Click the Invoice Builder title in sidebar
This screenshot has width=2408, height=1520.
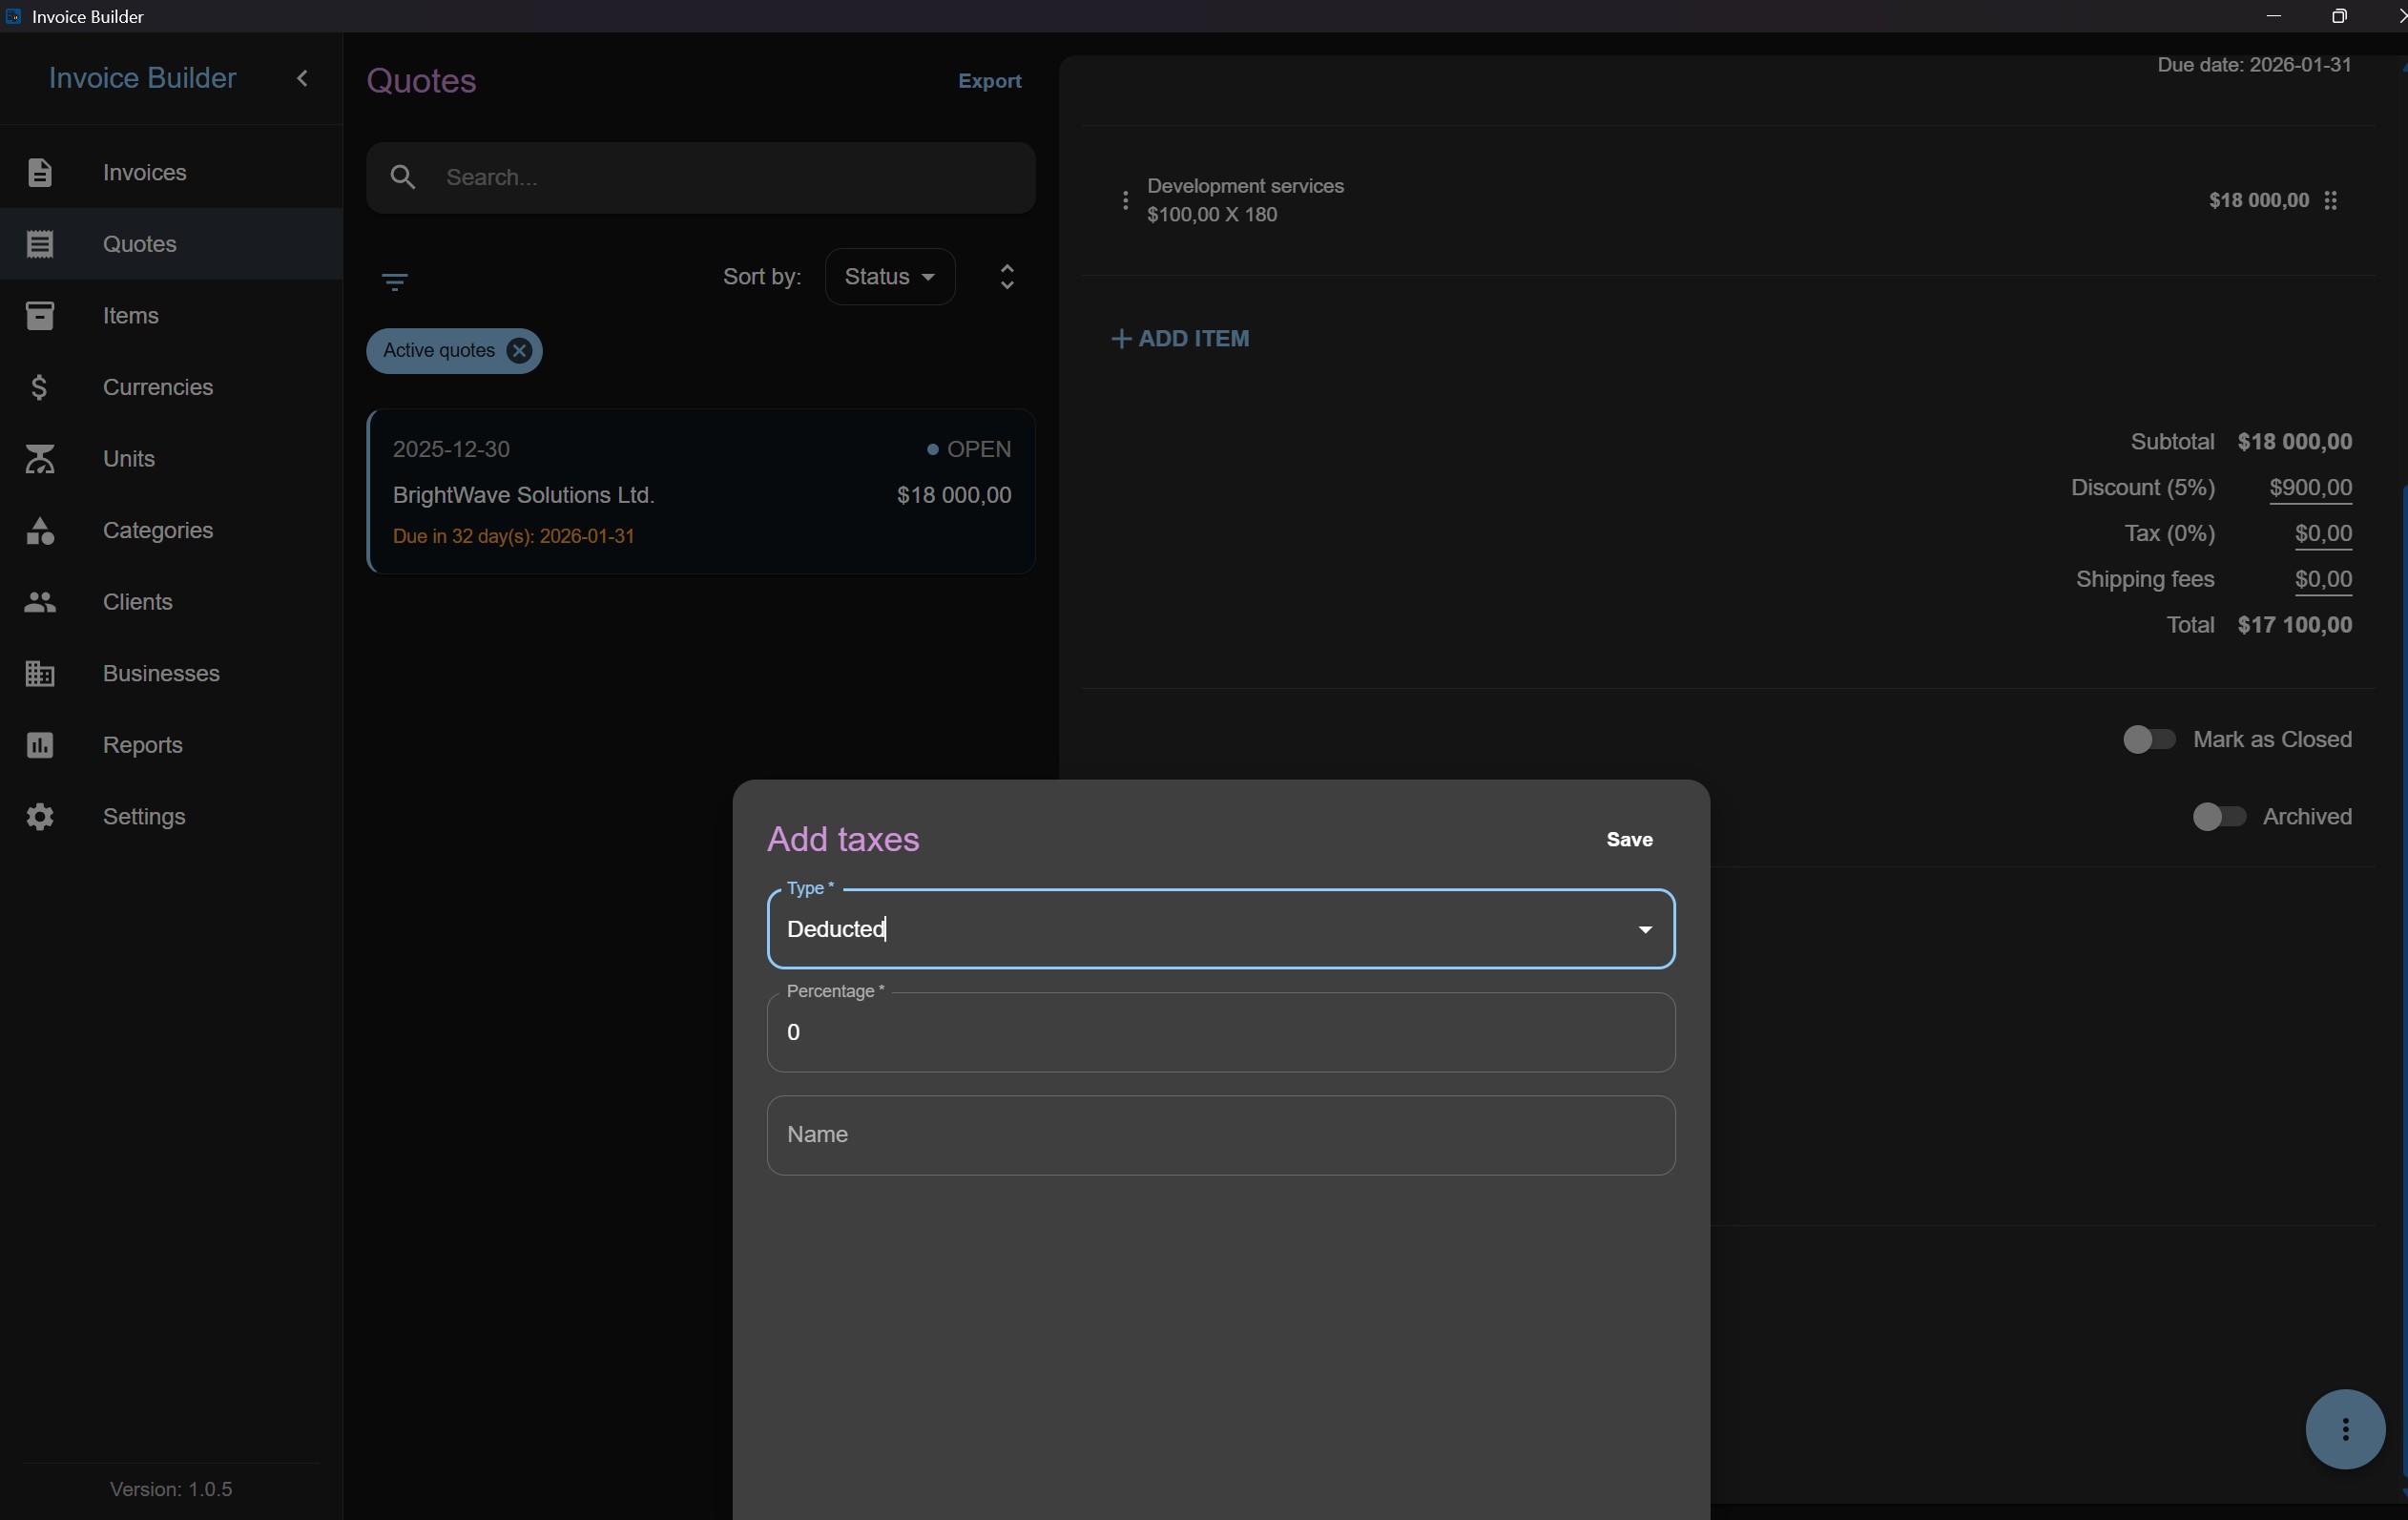pyautogui.click(x=142, y=78)
